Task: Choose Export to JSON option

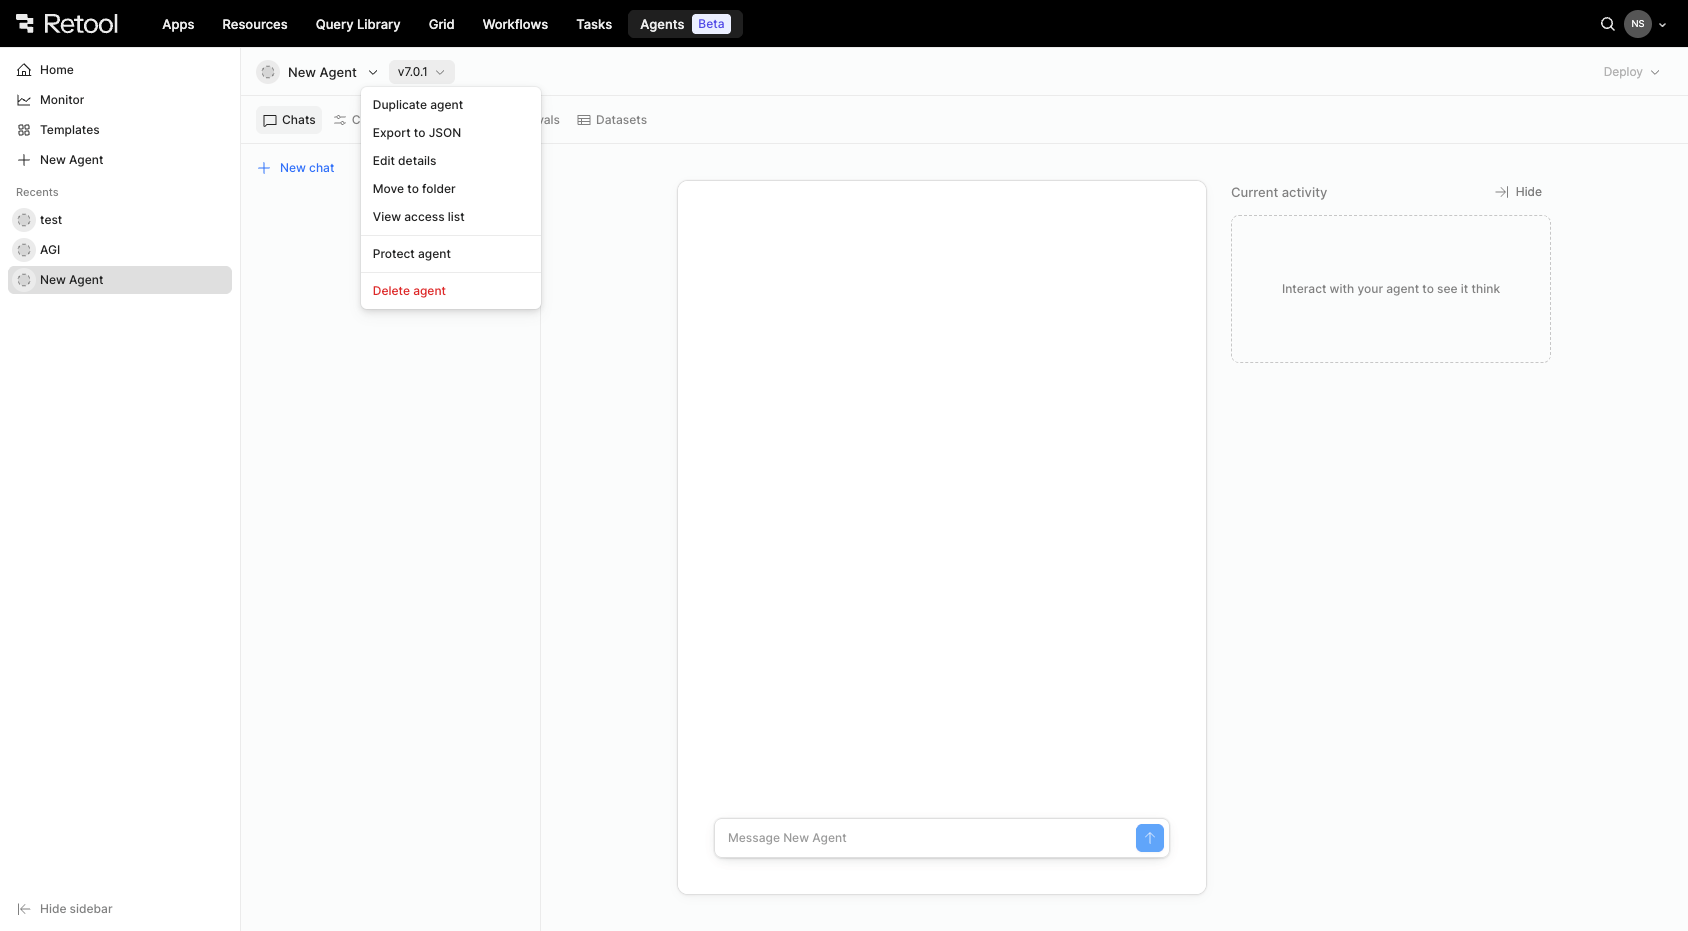Action: click(x=417, y=133)
